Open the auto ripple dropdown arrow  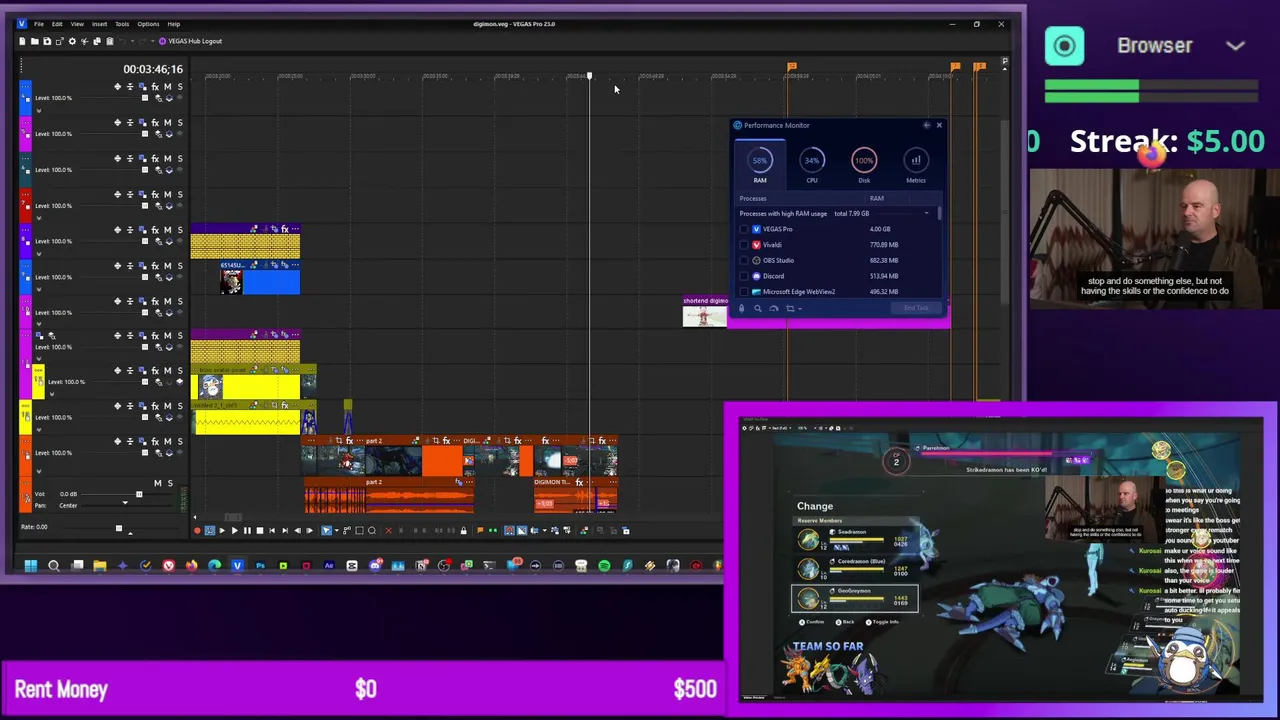pyautogui.click(x=544, y=530)
